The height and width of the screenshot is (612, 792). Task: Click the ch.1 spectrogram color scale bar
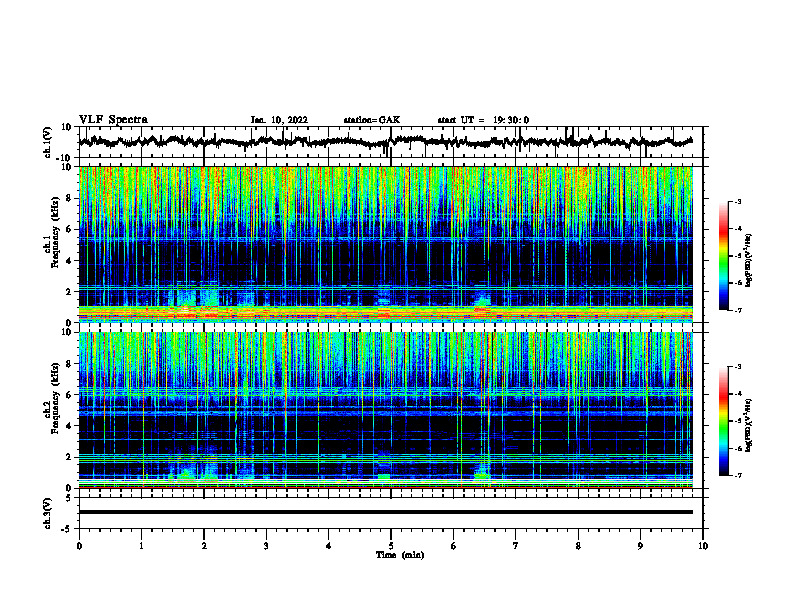coord(724,256)
